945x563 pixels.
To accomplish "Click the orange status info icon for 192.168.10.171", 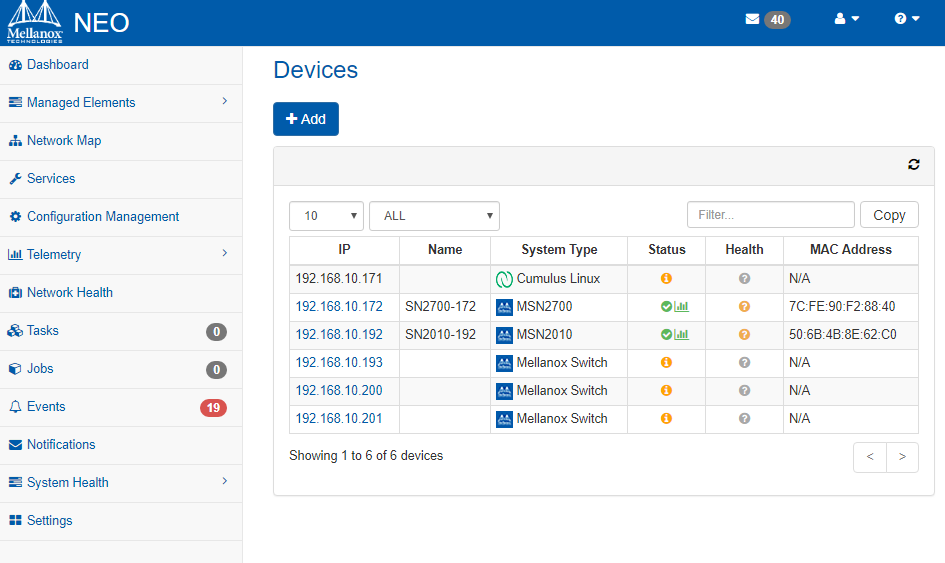I will click(666, 278).
